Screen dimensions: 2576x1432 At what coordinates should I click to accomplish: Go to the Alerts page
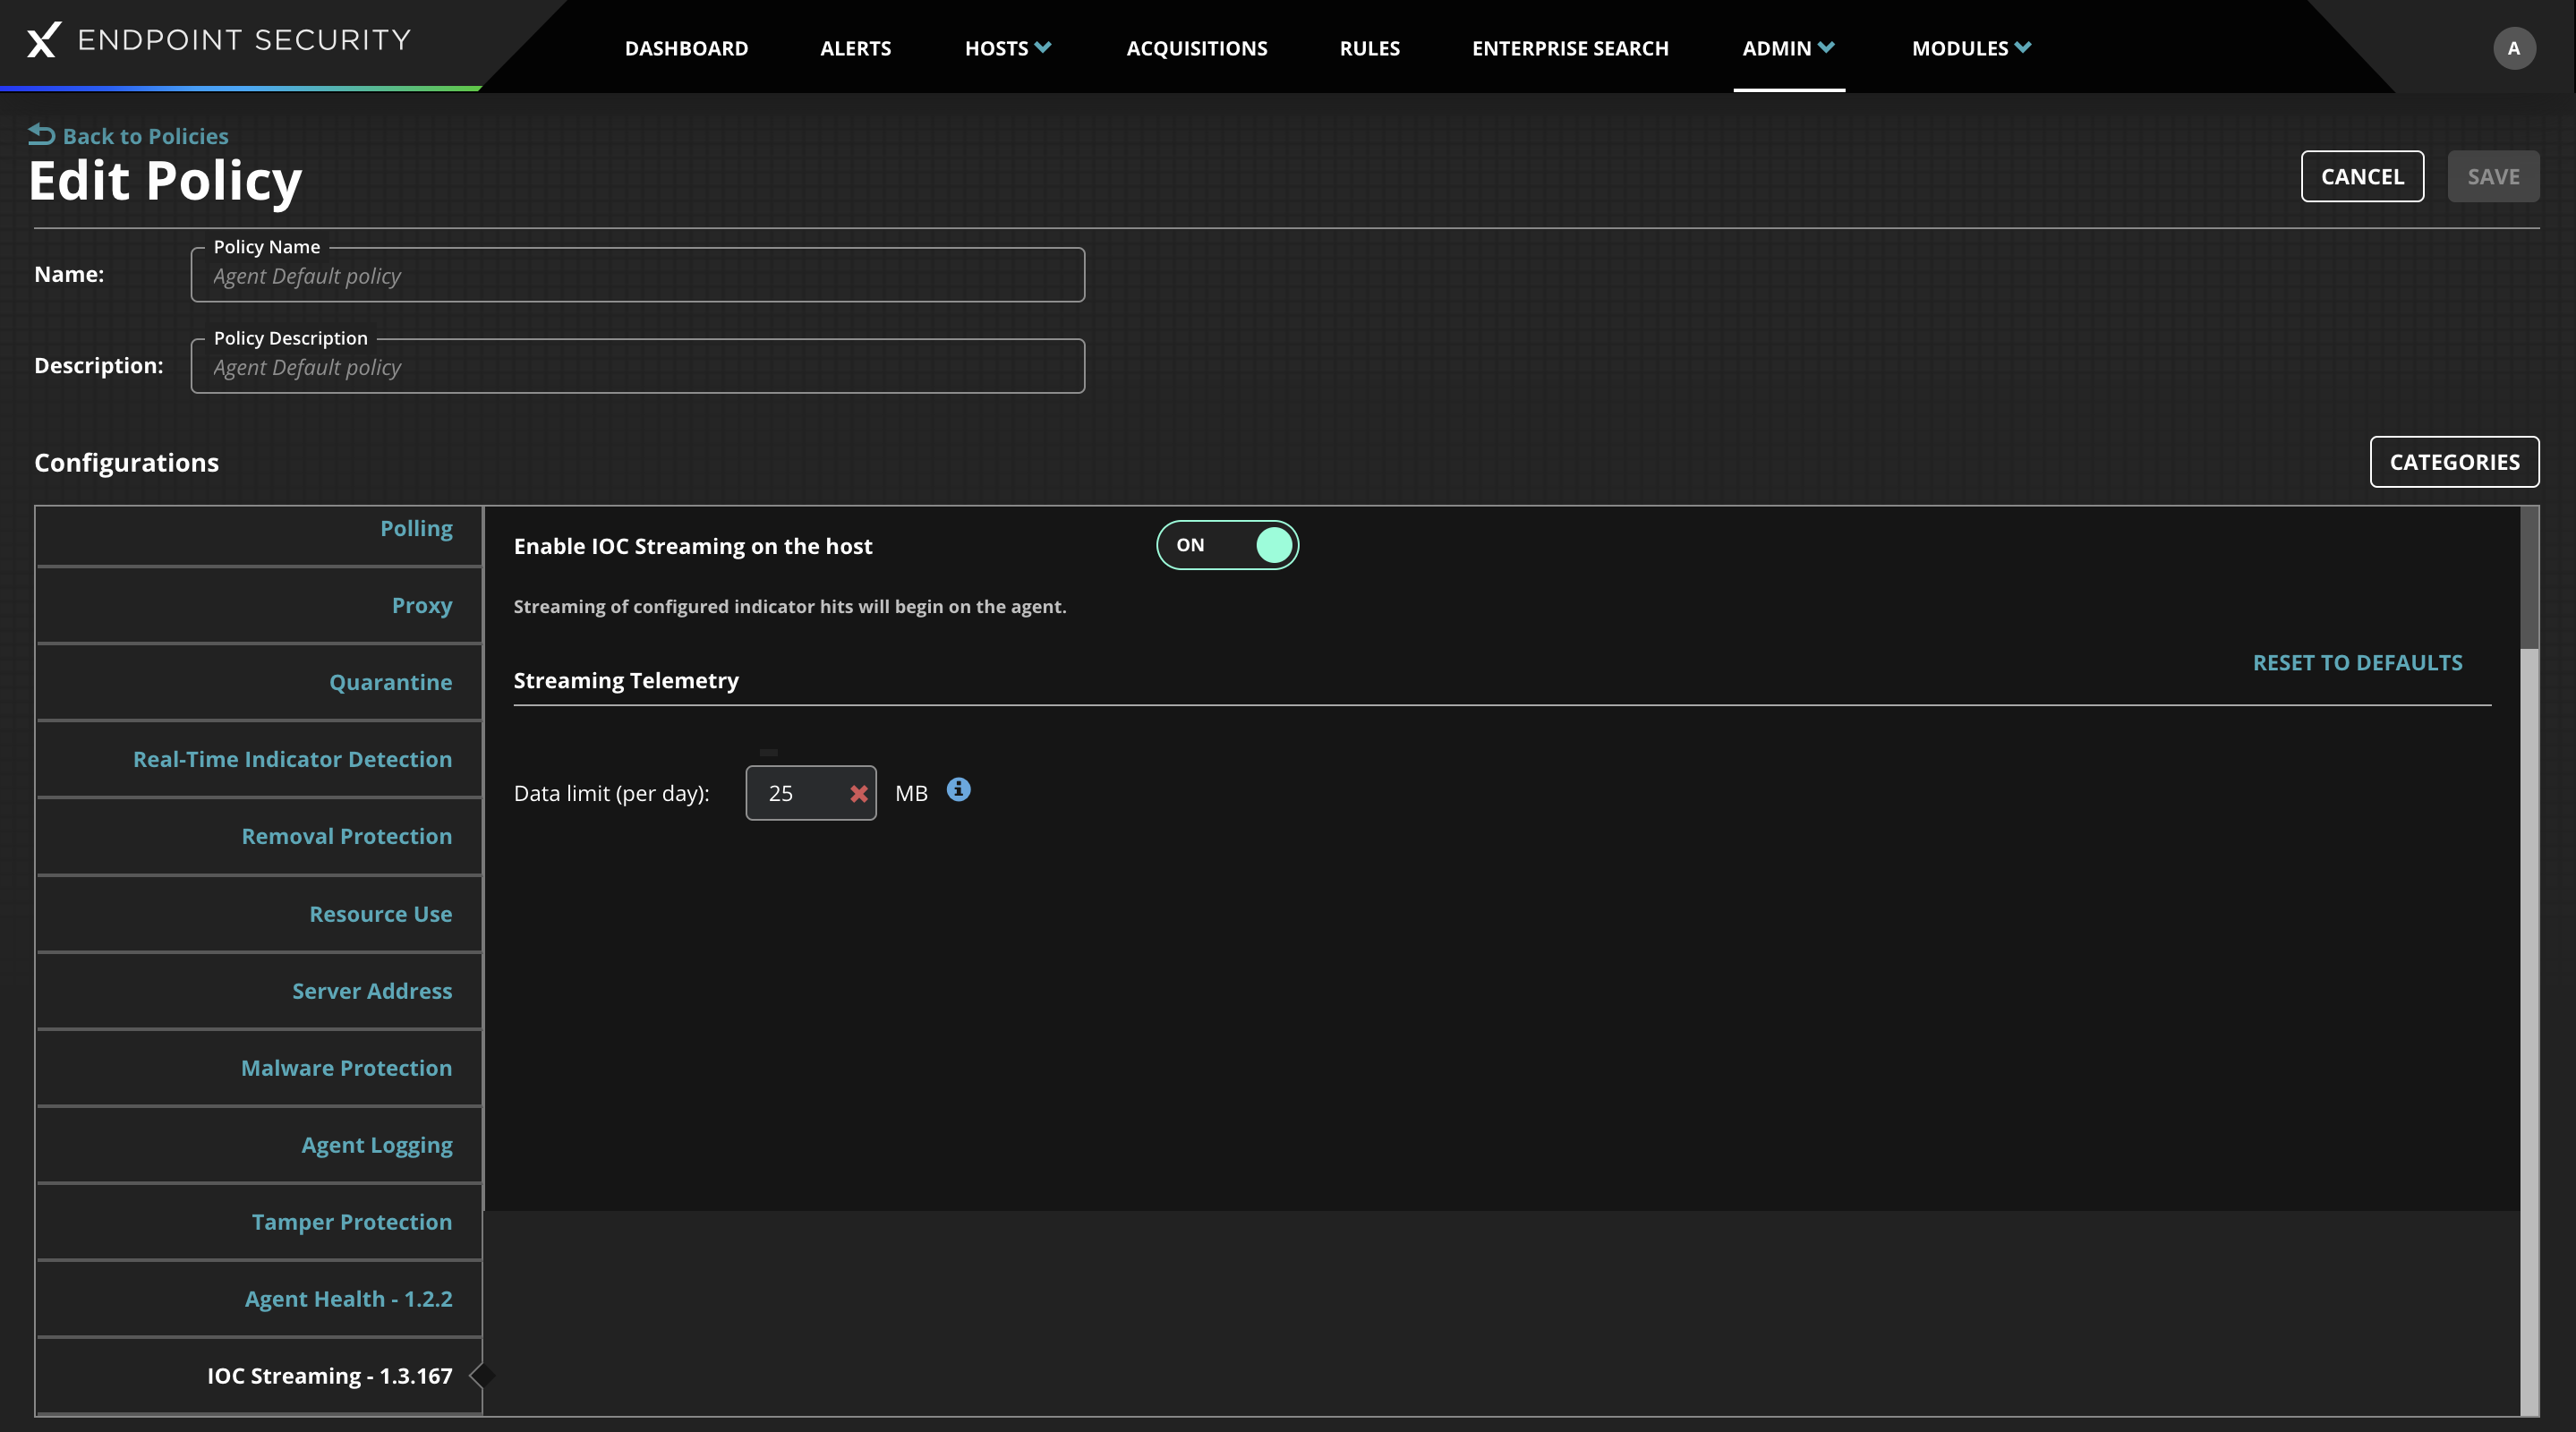855,48
